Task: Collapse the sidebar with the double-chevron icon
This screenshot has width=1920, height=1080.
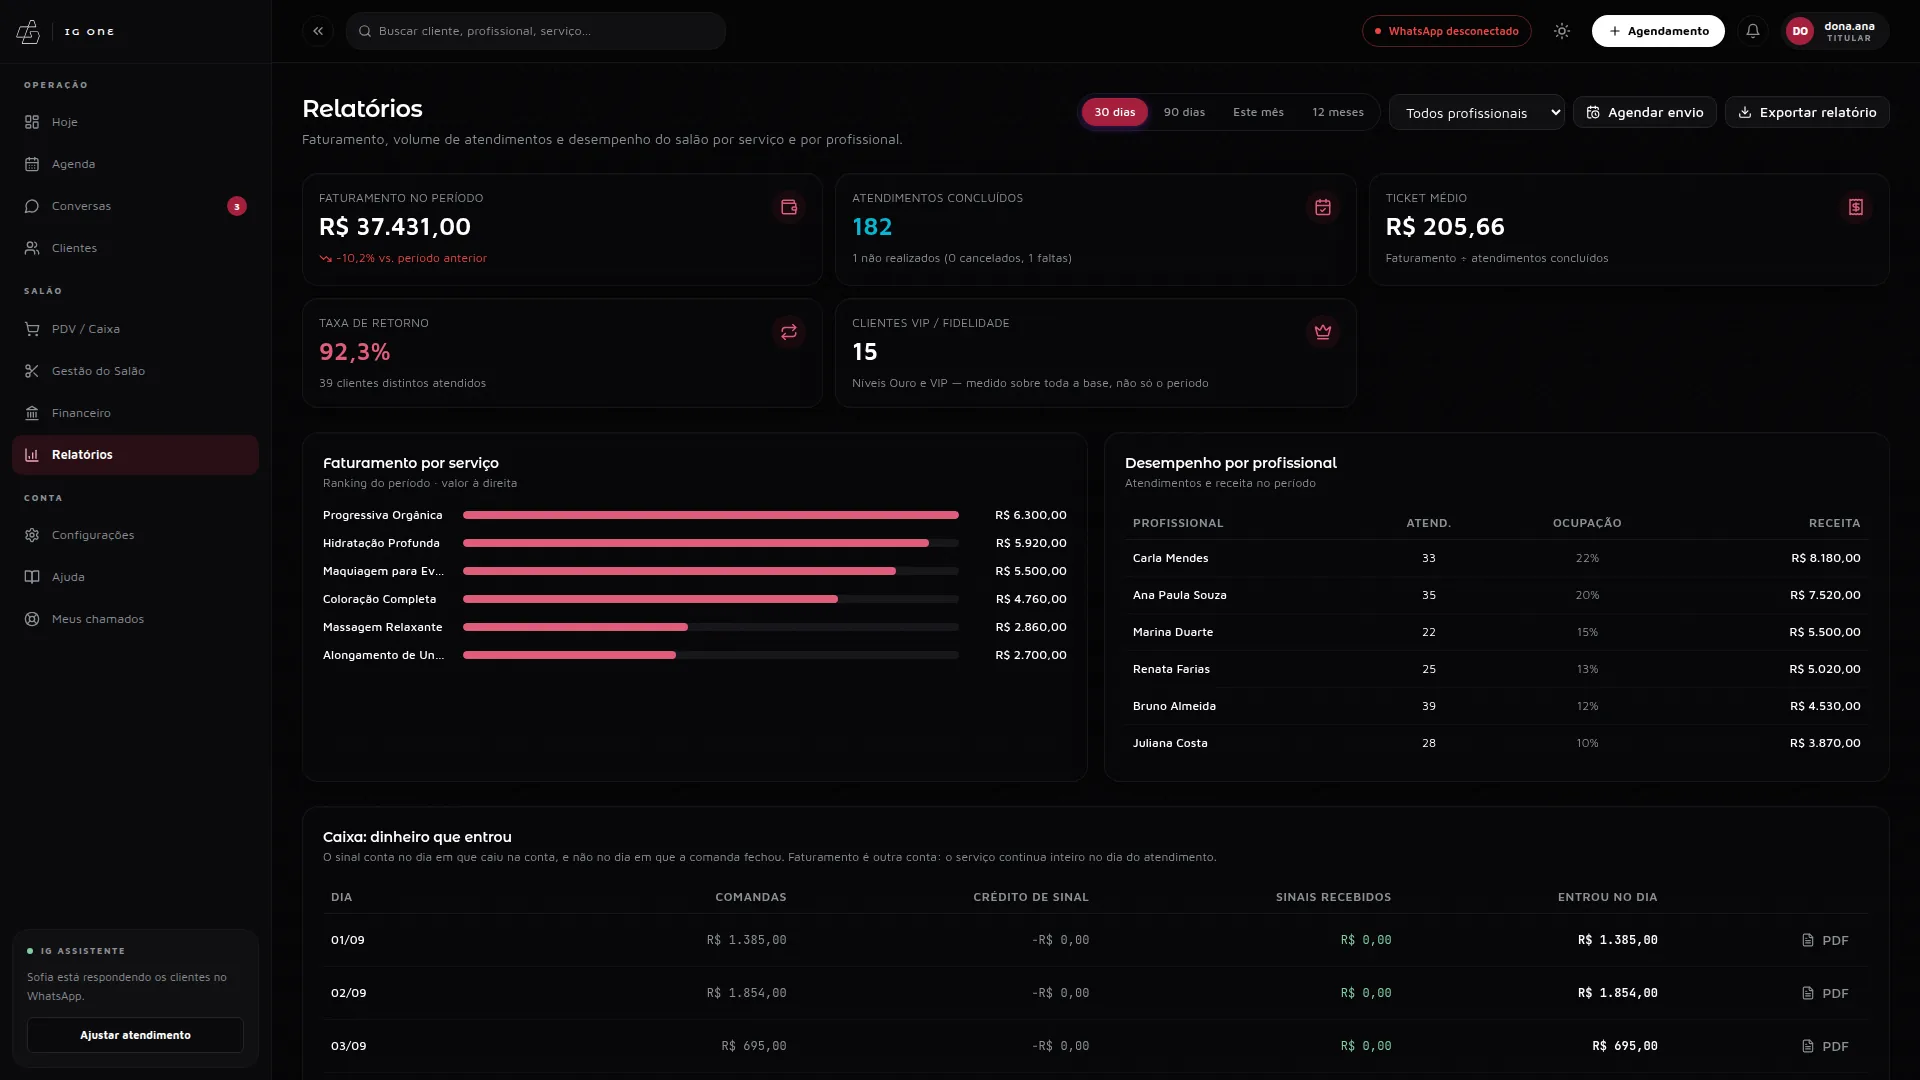Action: (318, 31)
